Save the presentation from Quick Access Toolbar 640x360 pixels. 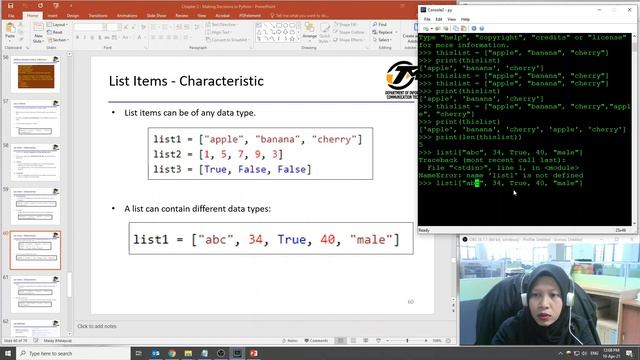11,6
